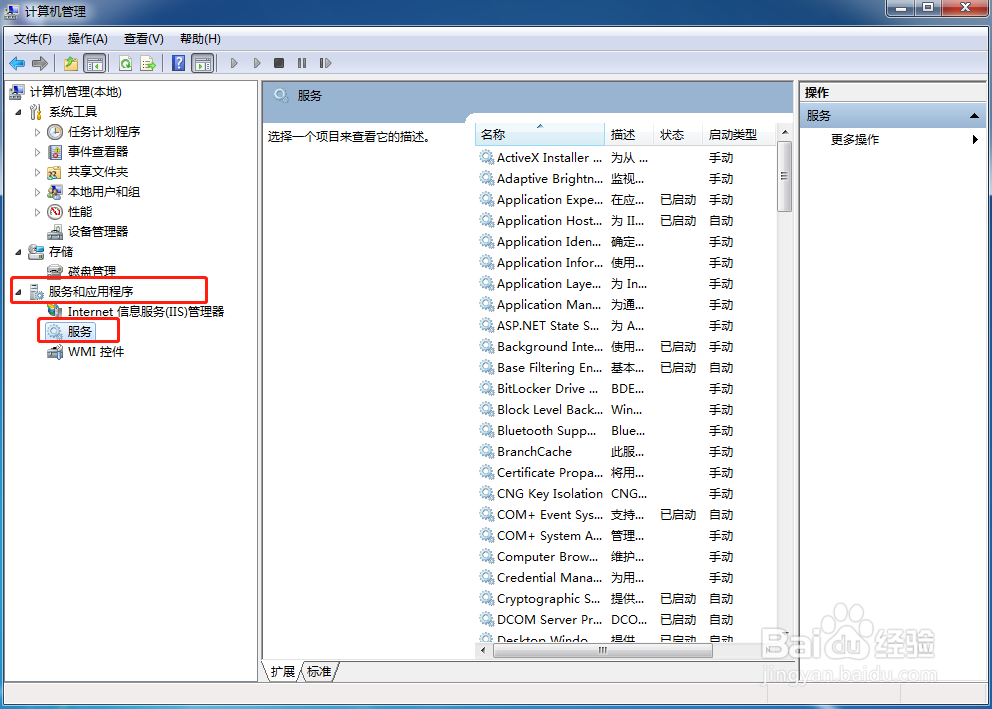Click the stop service square icon
Viewport: 992px width, 709px height.
pyautogui.click(x=278, y=63)
